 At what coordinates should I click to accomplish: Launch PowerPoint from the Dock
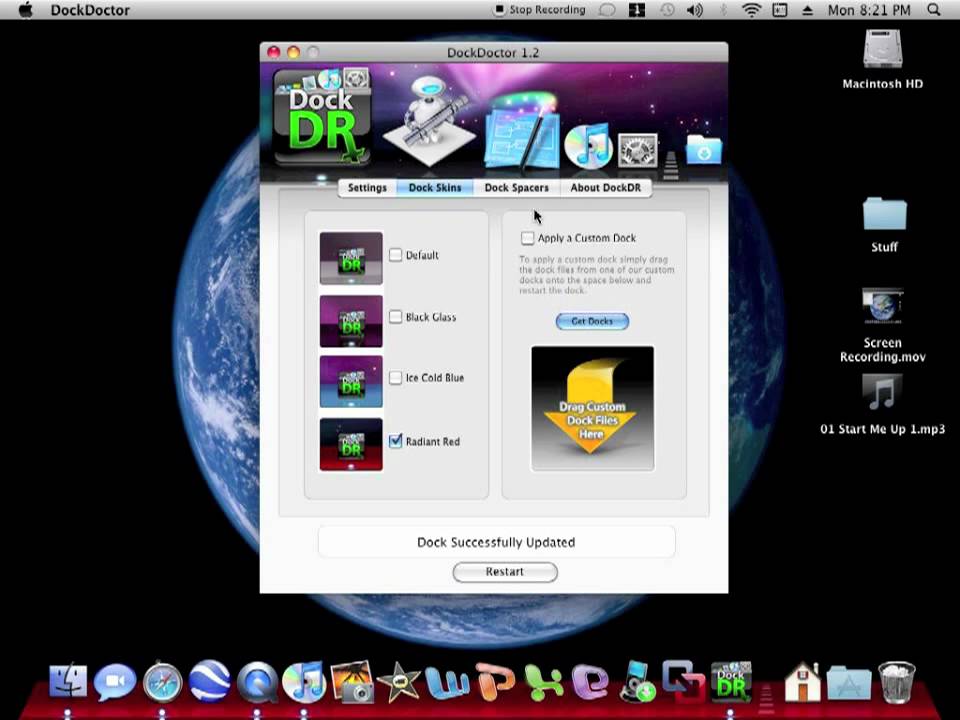tap(495, 681)
